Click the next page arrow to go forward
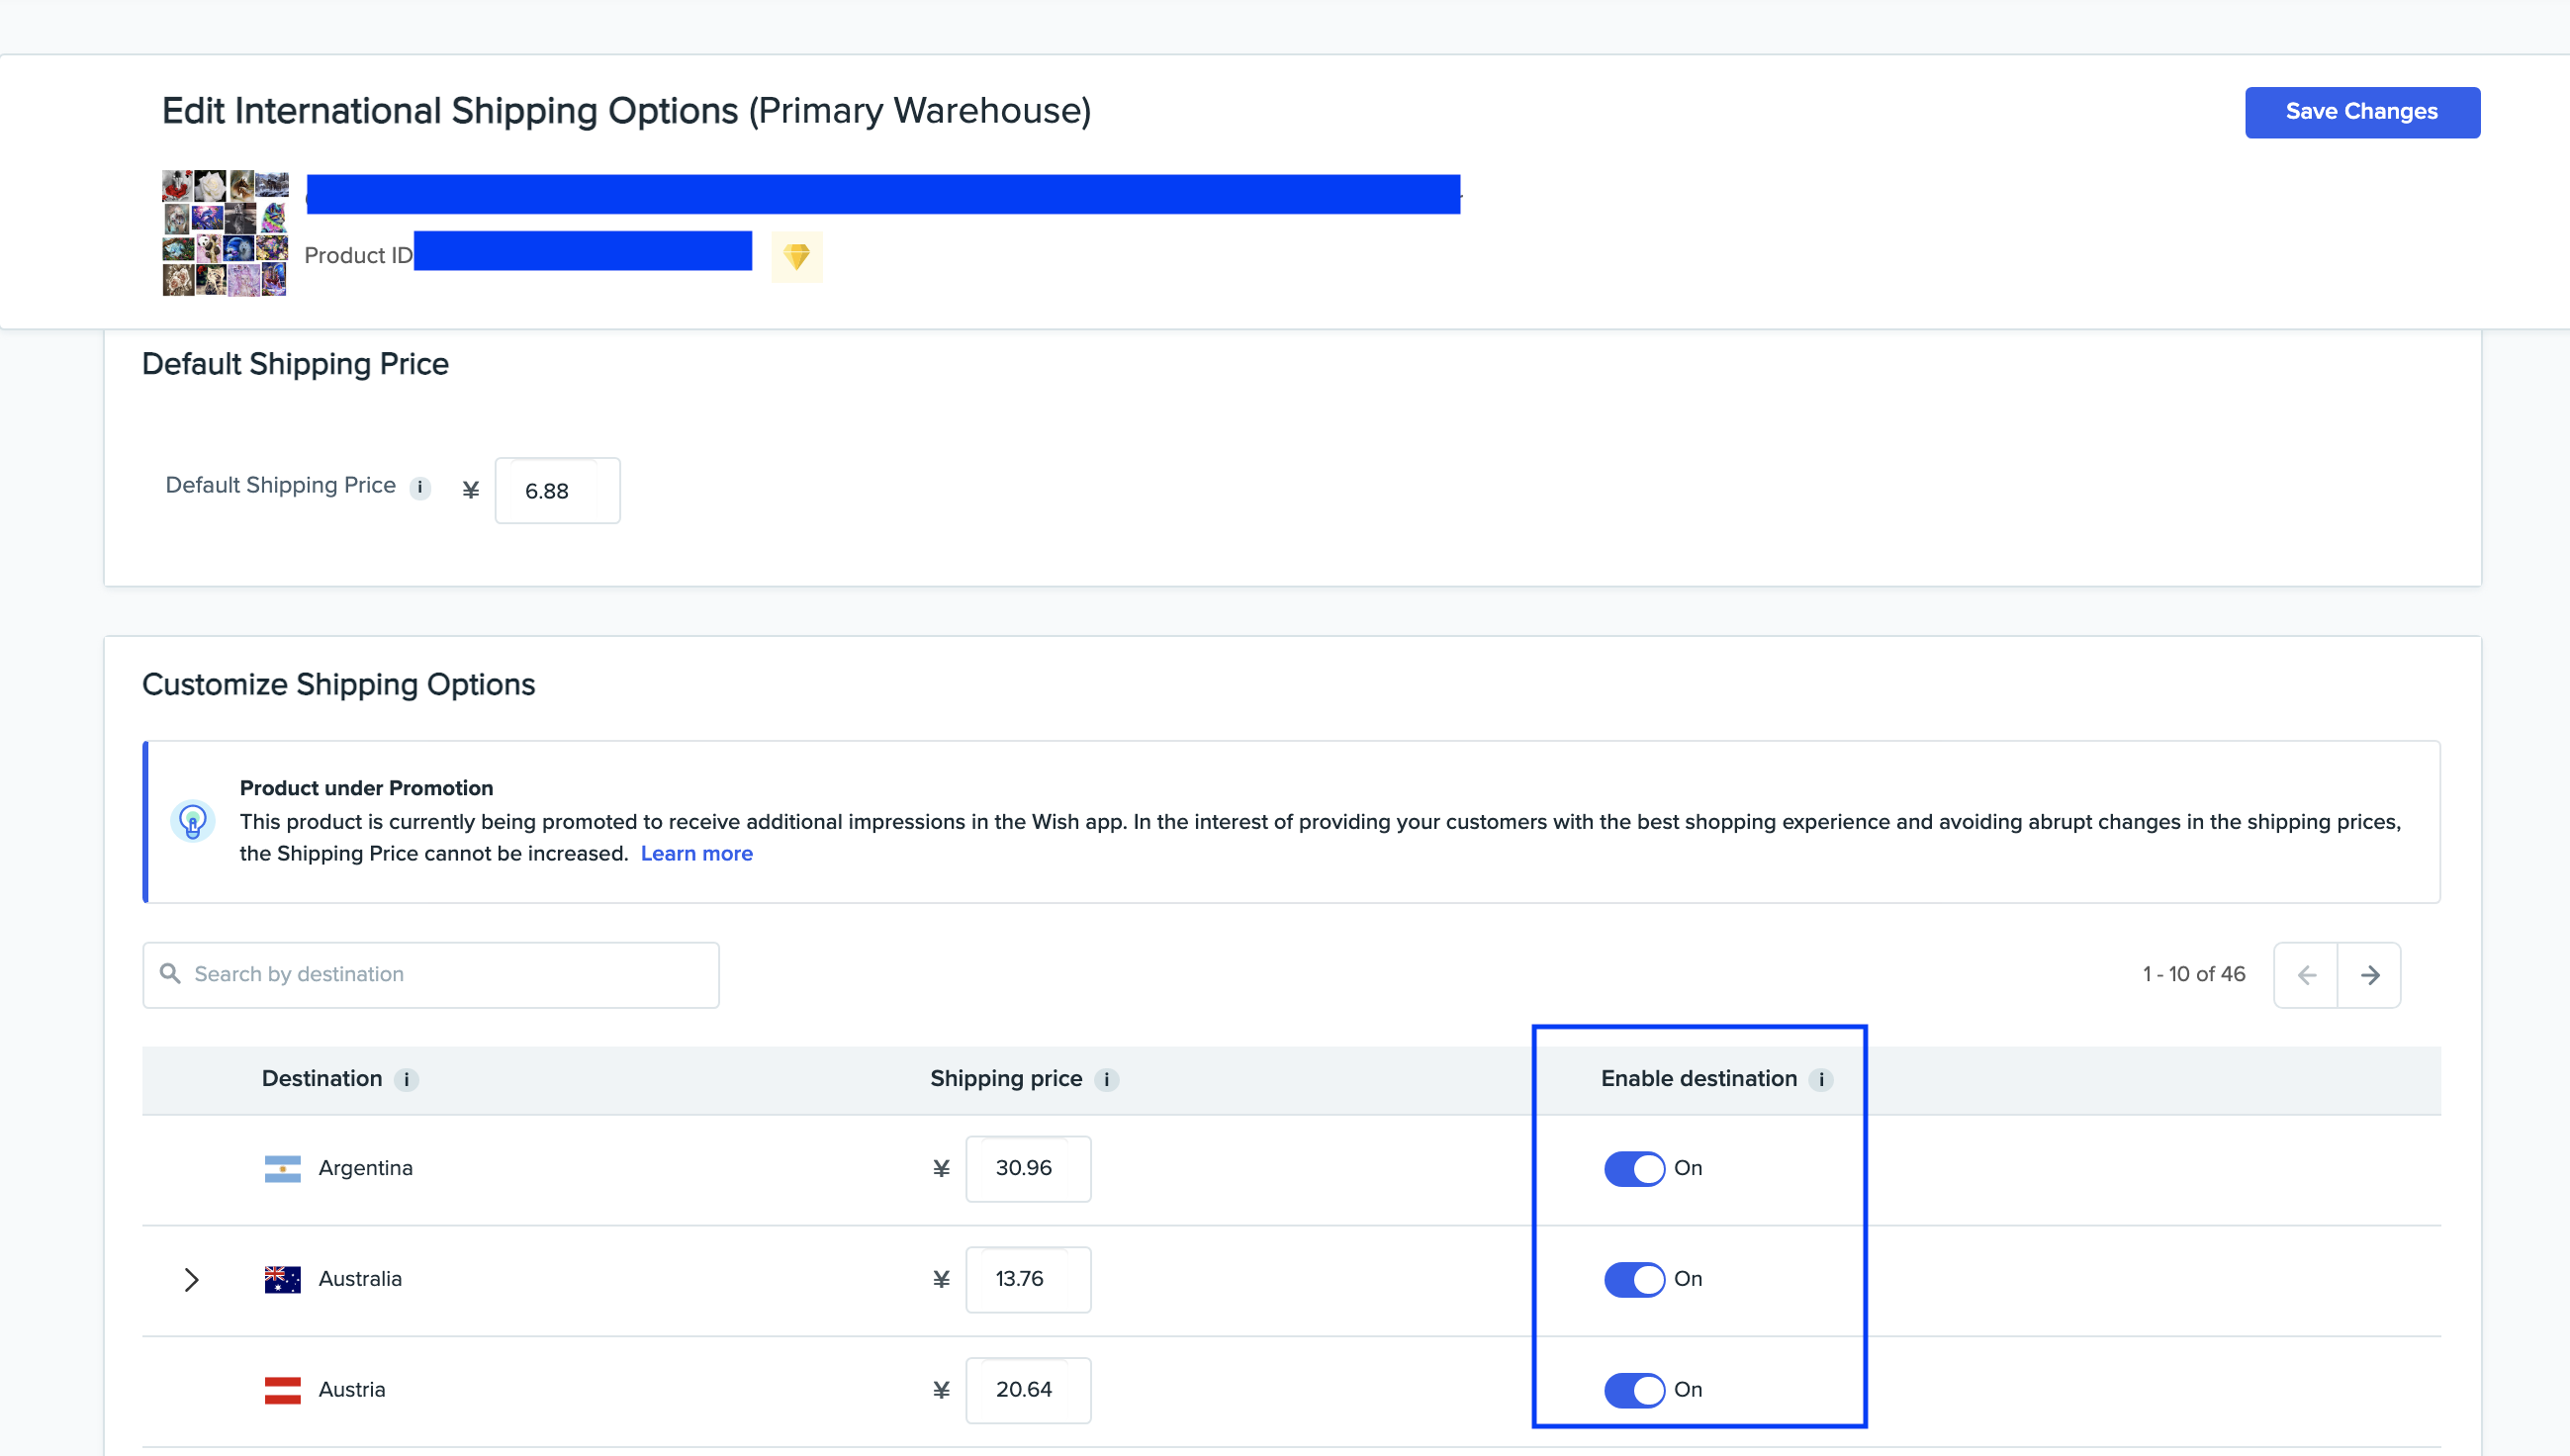Viewport: 2570px width, 1456px height. [2370, 974]
